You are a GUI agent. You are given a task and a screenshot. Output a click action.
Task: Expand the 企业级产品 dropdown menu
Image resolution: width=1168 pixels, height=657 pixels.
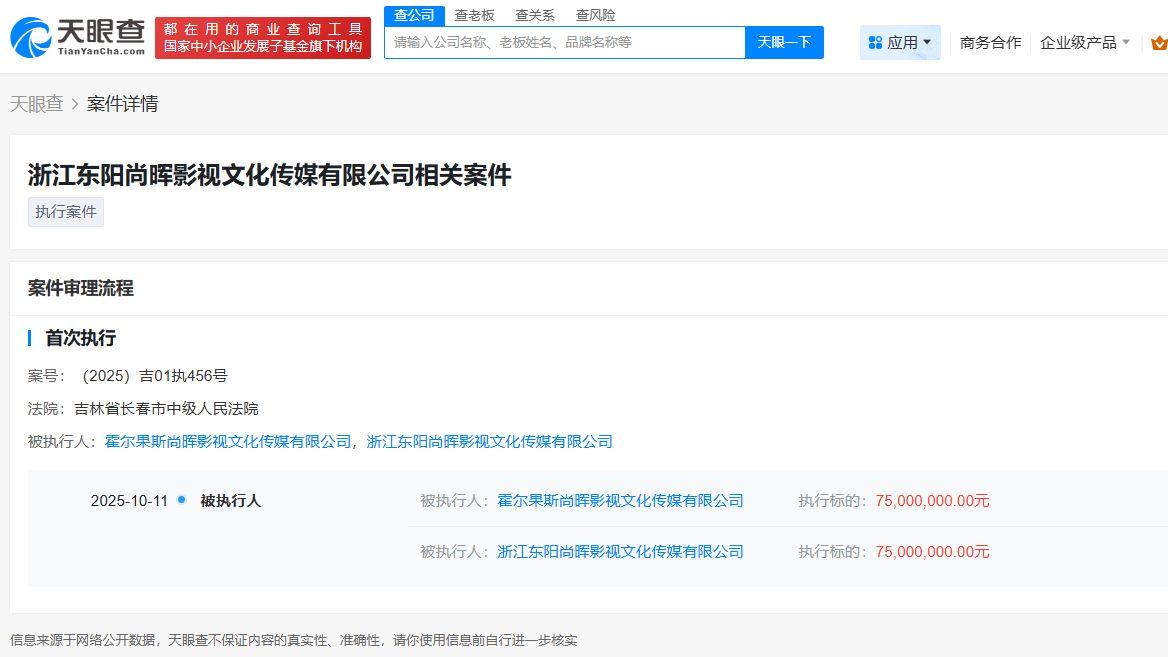click(1085, 42)
